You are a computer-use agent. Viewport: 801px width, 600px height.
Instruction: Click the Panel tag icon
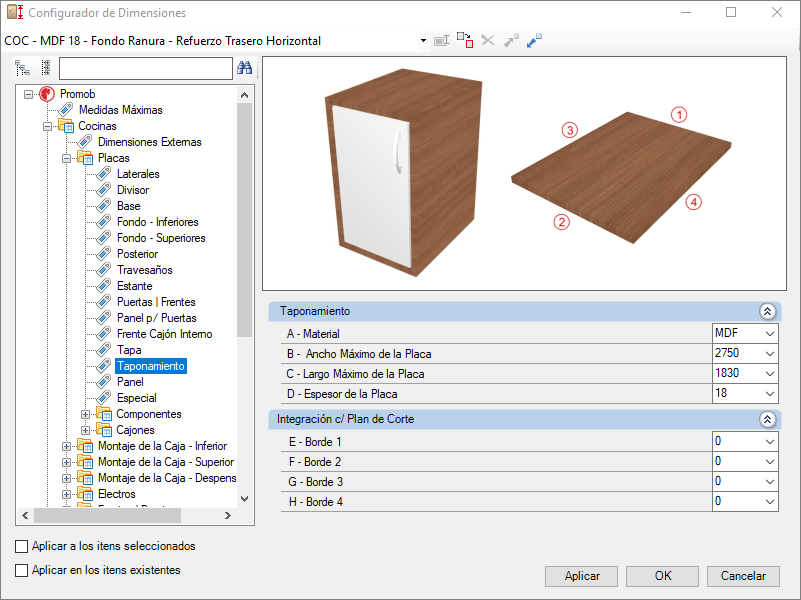104,382
